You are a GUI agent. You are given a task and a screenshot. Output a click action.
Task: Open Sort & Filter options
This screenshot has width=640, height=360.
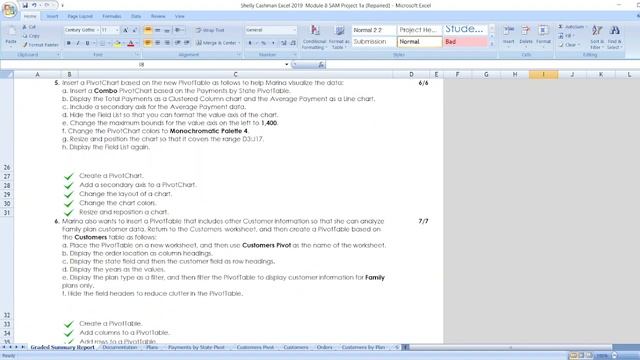coord(597,37)
